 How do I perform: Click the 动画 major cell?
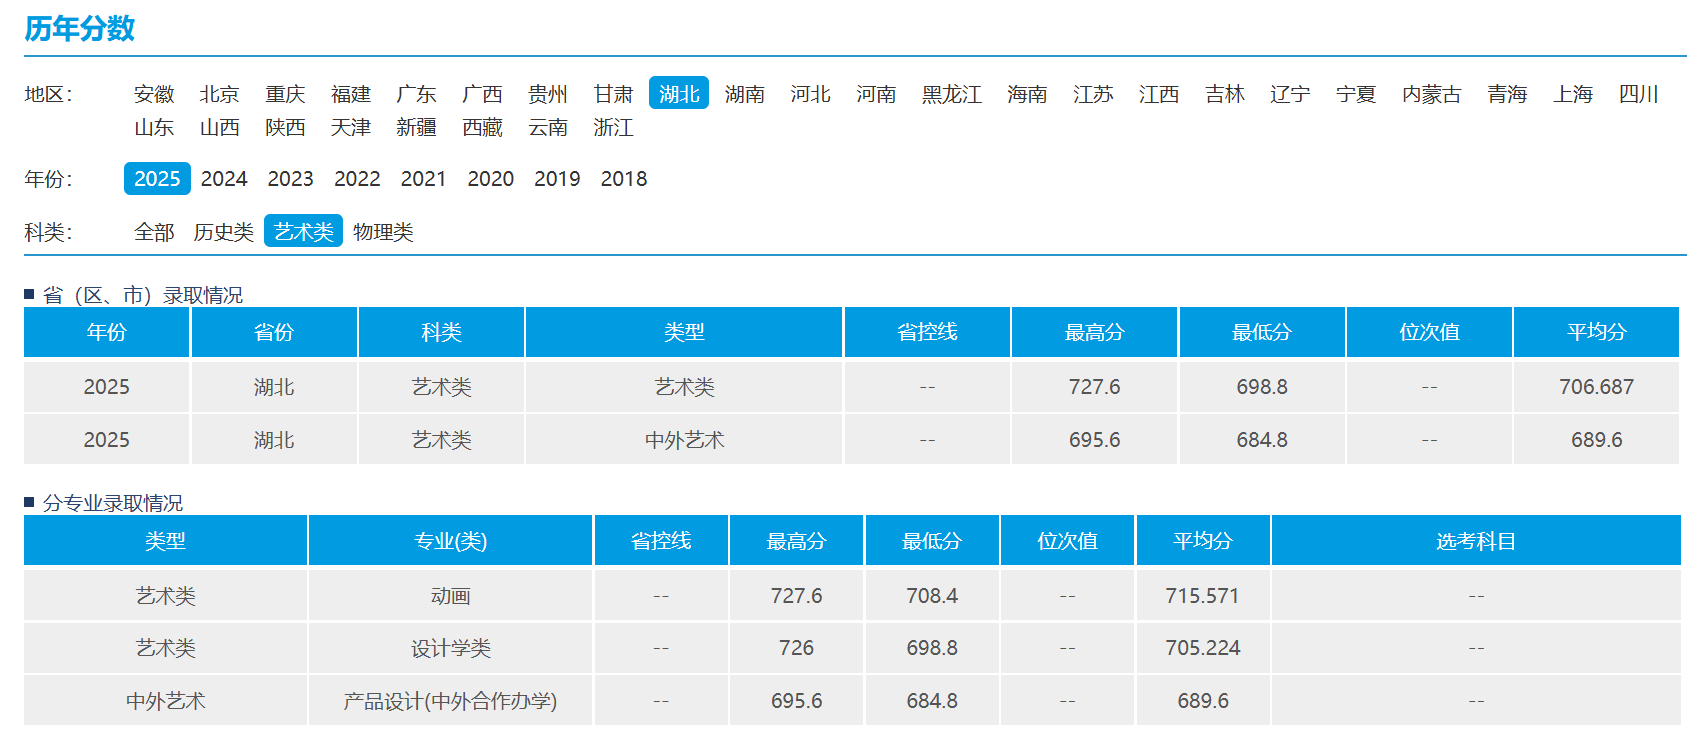tap(450, 596)
